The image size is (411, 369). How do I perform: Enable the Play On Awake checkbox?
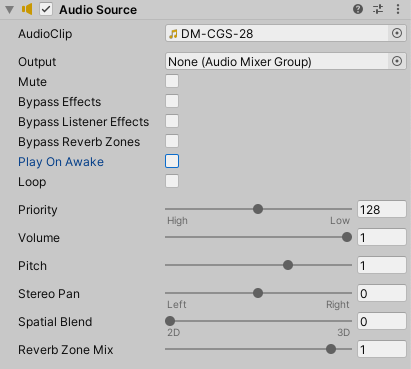pos(172,161)
